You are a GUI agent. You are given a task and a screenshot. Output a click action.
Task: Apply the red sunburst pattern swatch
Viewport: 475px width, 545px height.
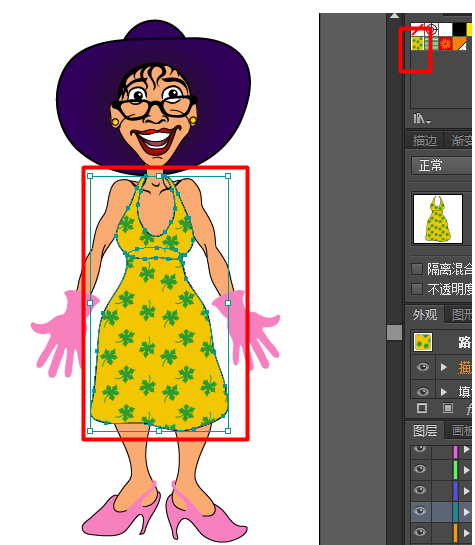coord(445,44)
